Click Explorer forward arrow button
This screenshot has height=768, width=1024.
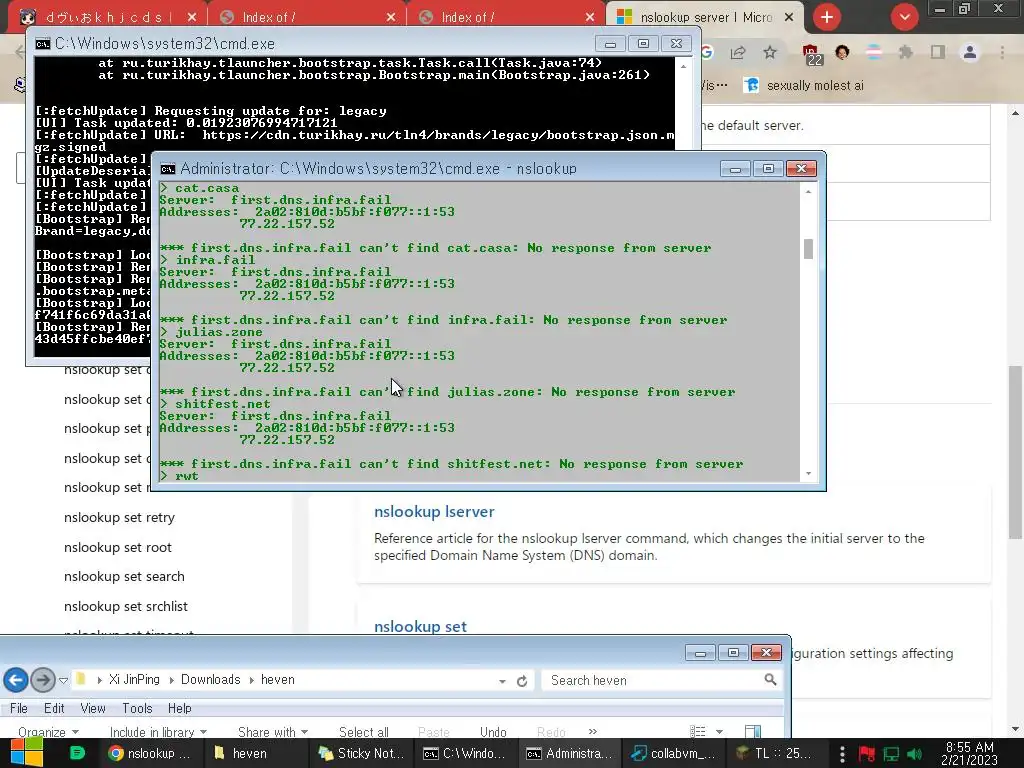tap(43, 680)
